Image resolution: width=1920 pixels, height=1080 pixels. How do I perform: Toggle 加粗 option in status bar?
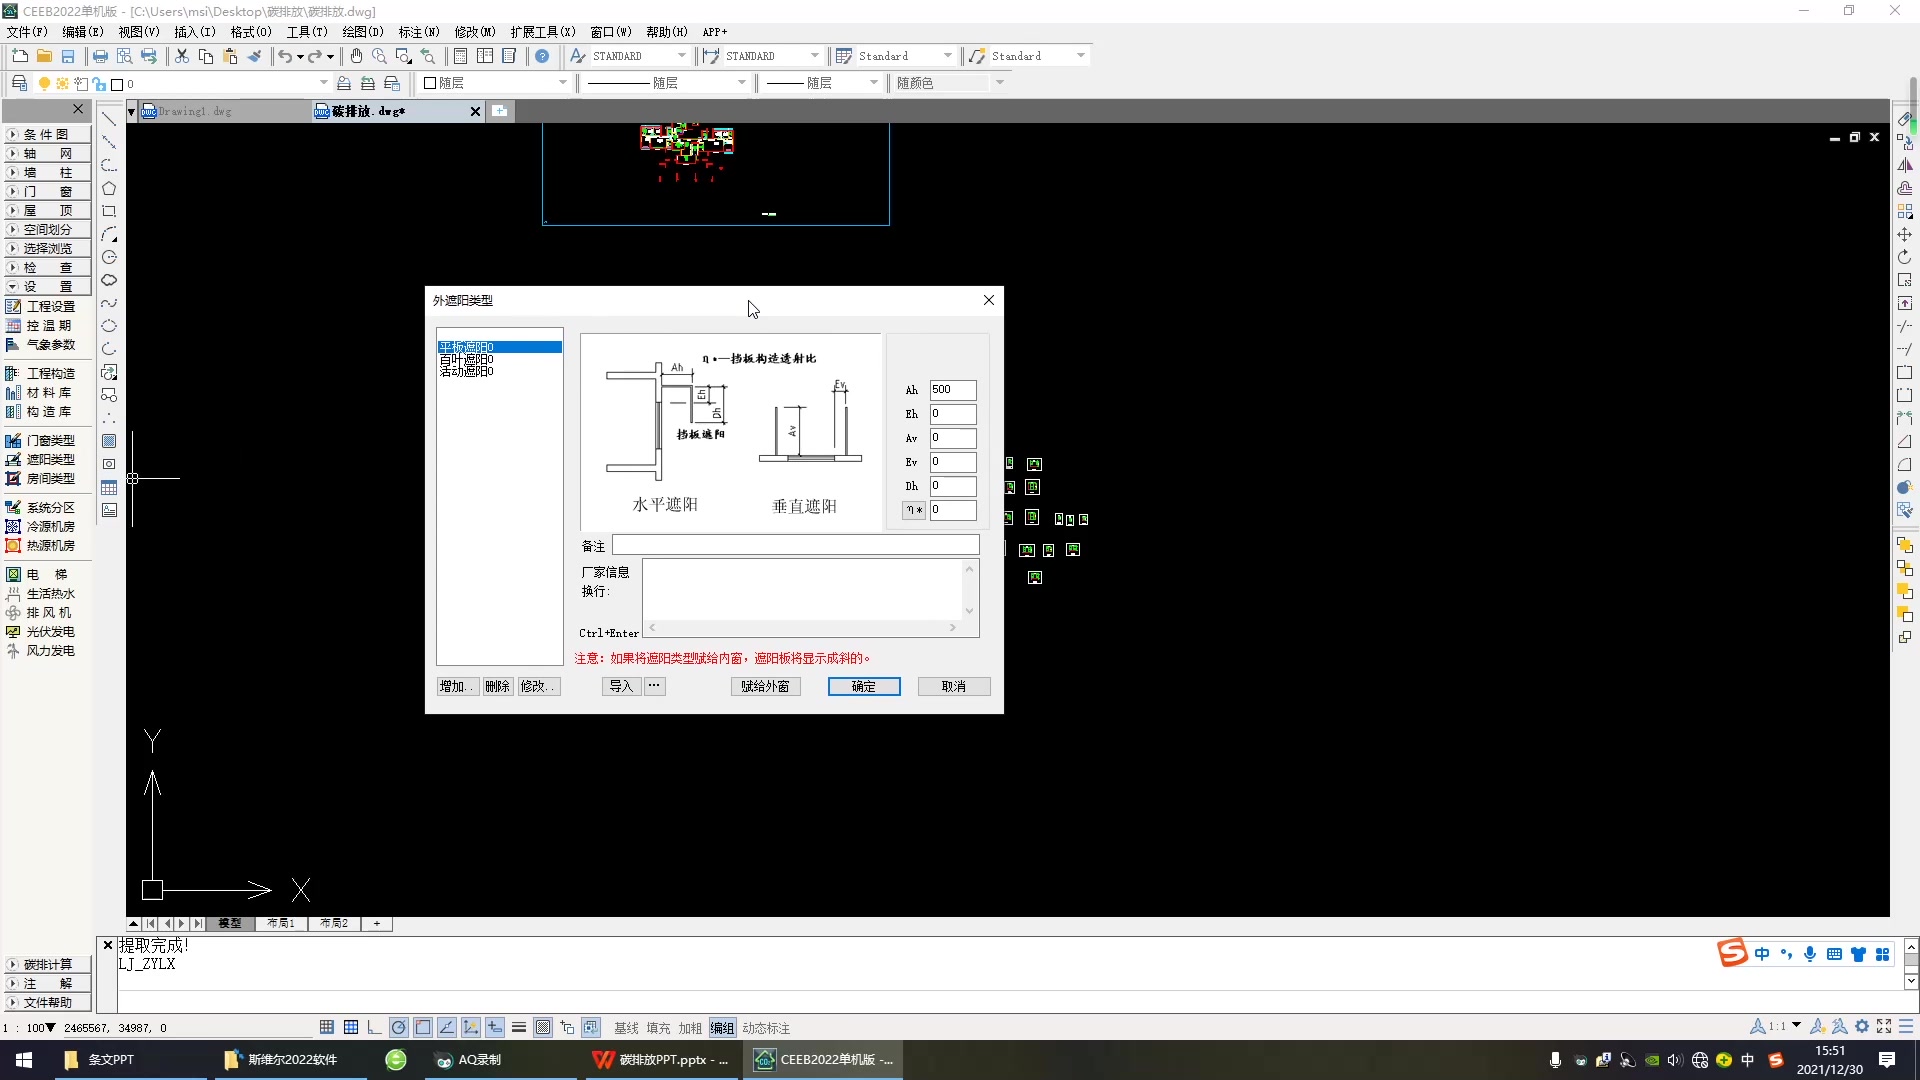pyautogui.click(x=690, y=1028)
